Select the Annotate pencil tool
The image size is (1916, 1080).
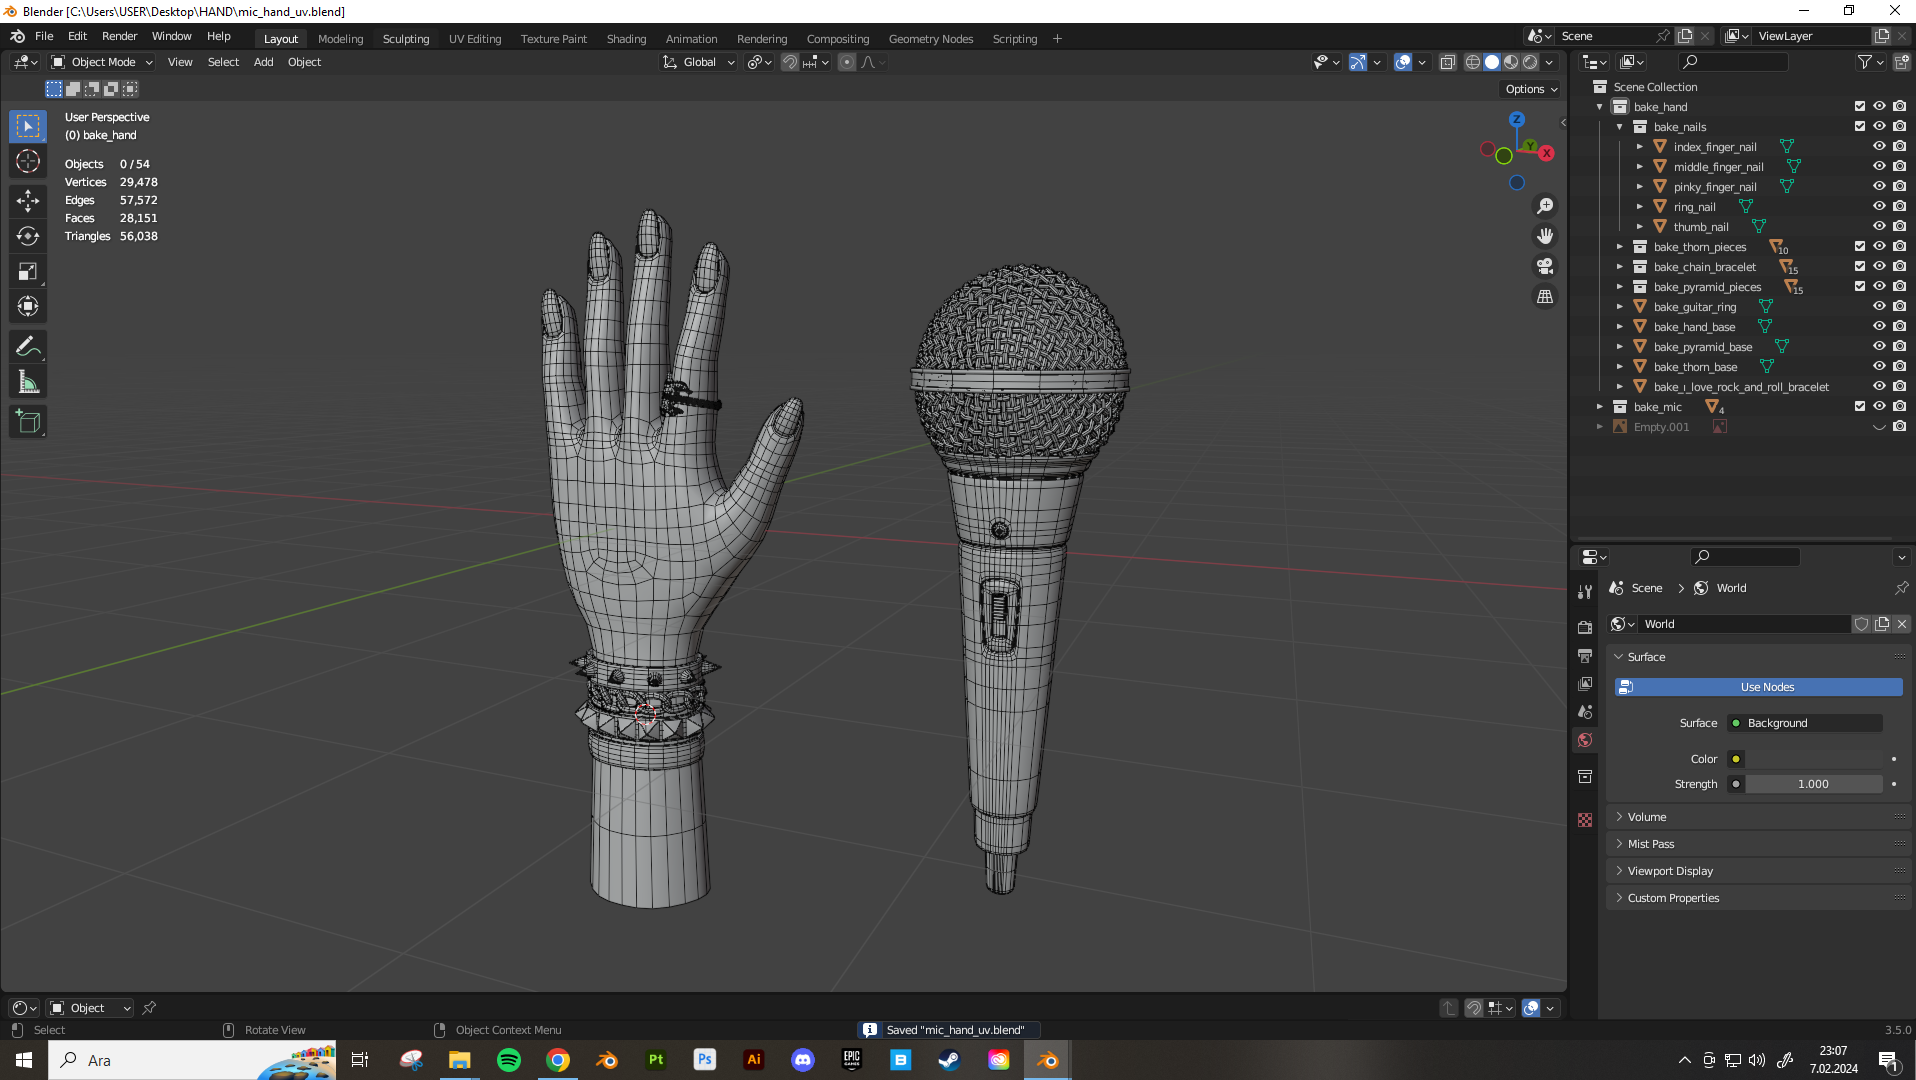point(28,347)
